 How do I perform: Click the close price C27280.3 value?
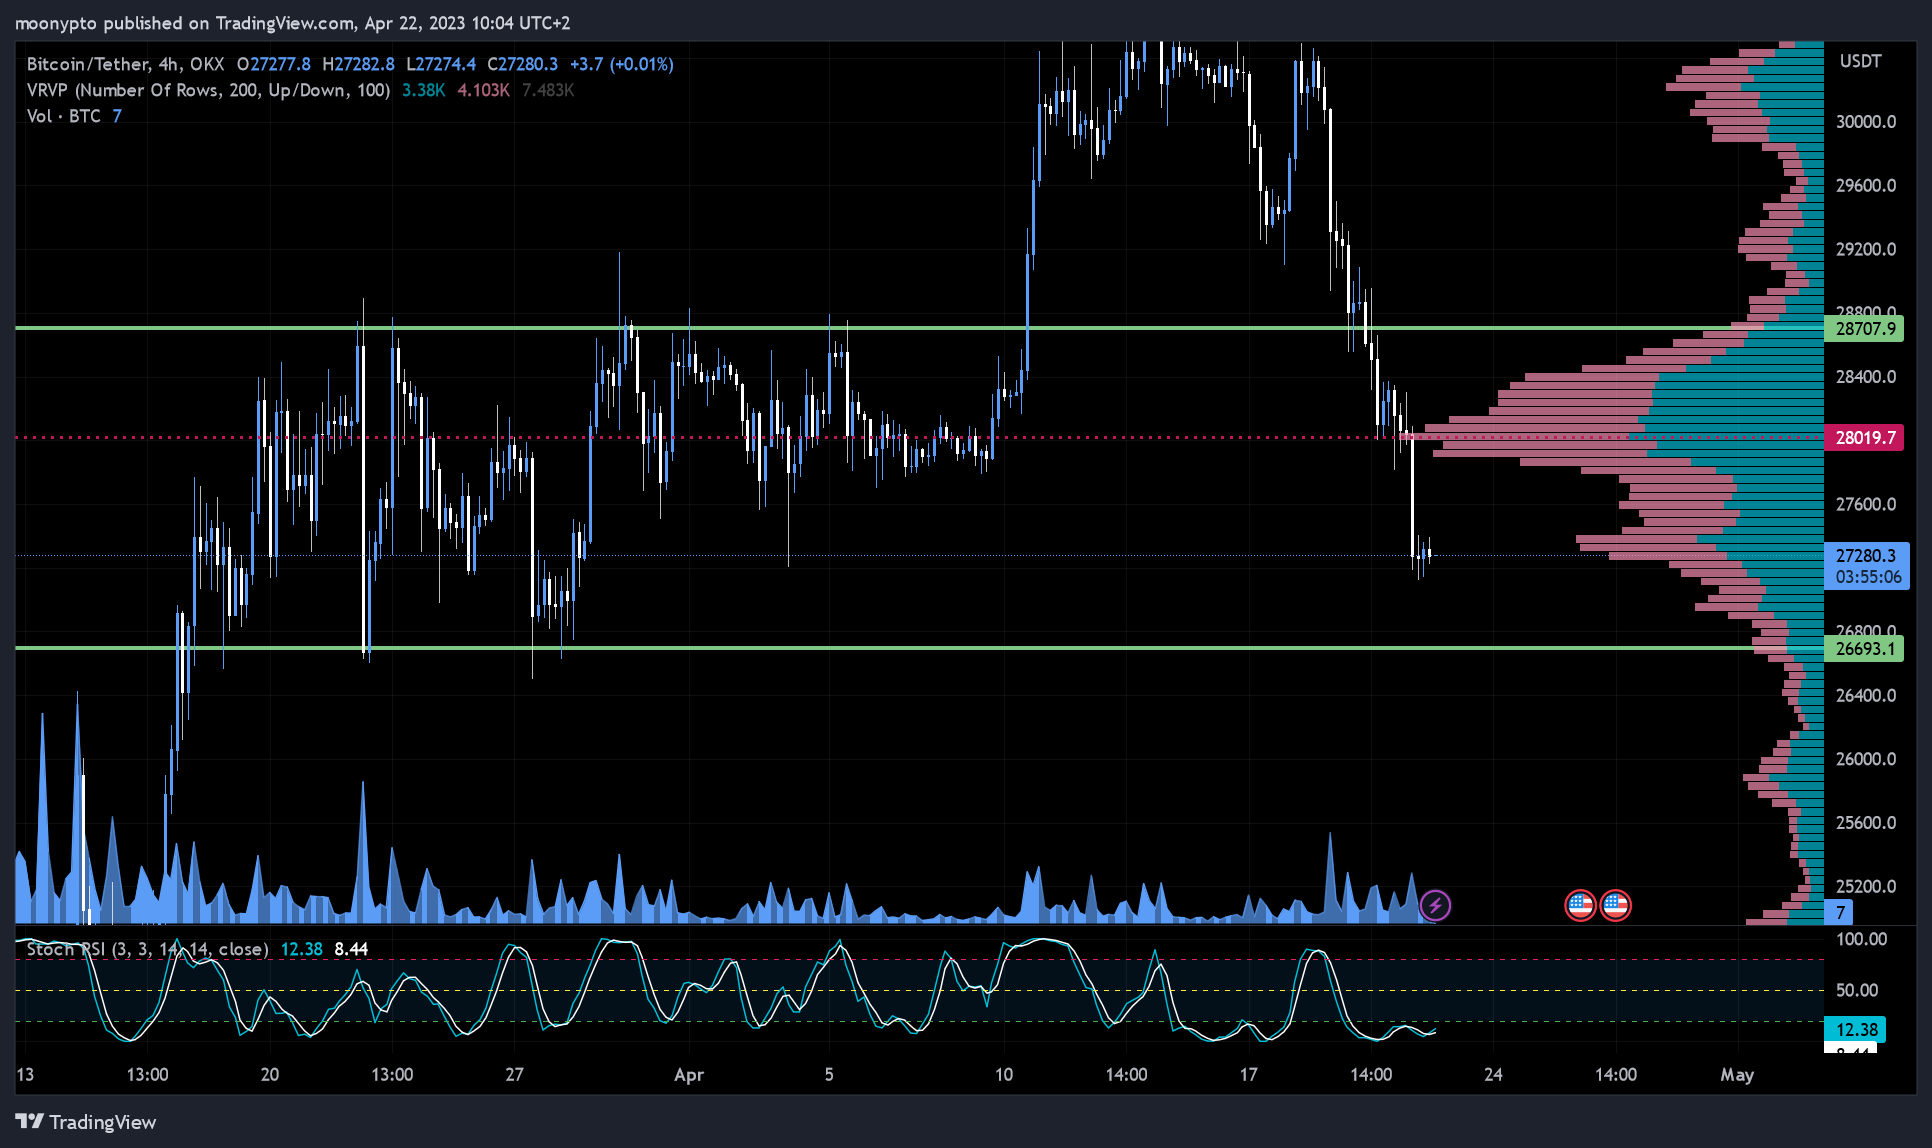(x=522, y=64)
